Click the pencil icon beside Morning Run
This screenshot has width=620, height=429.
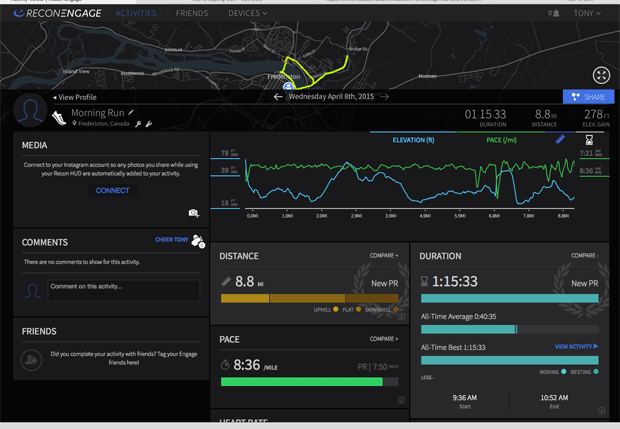(x=131, y=113)
